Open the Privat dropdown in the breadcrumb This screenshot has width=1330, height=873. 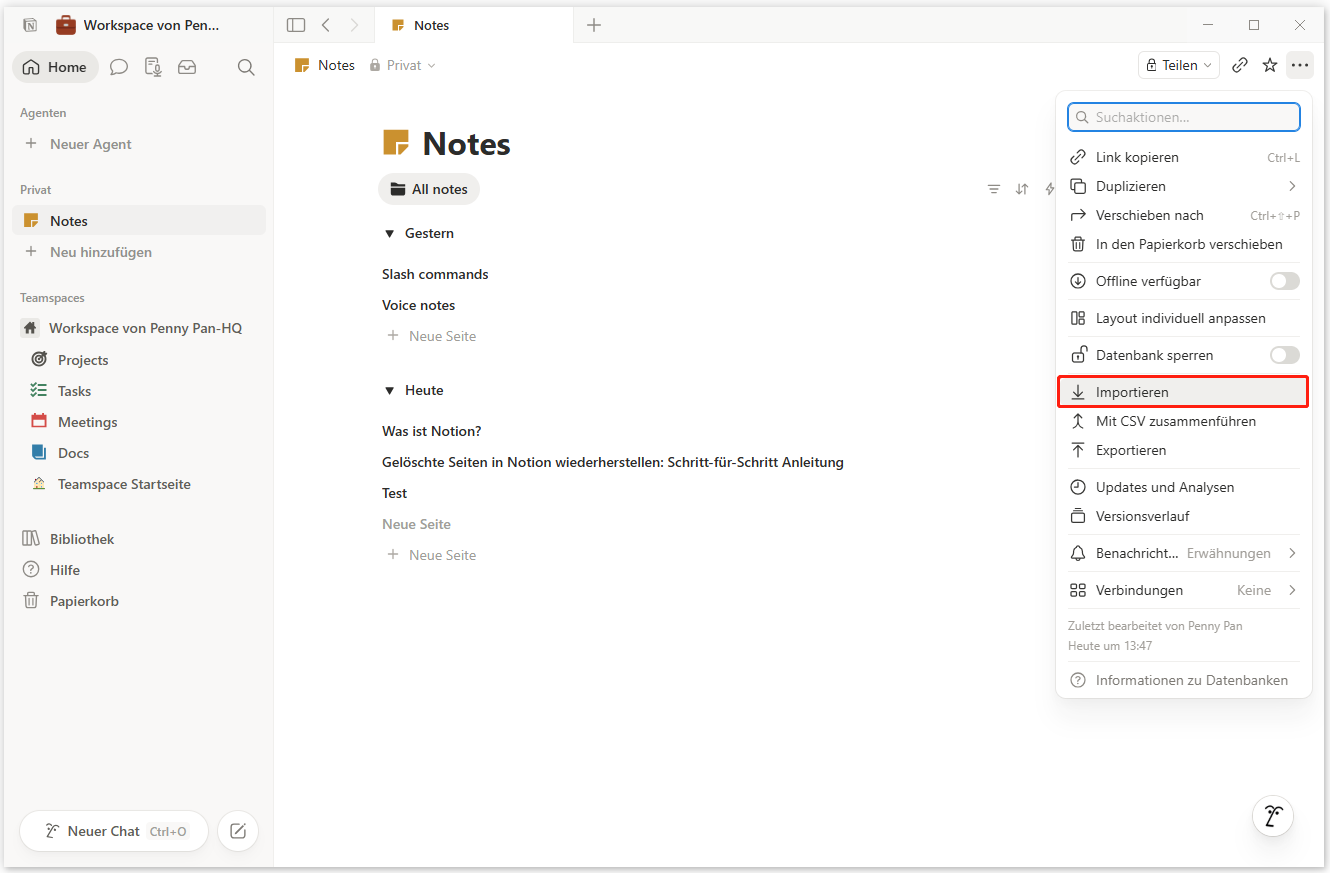[403, 65]
